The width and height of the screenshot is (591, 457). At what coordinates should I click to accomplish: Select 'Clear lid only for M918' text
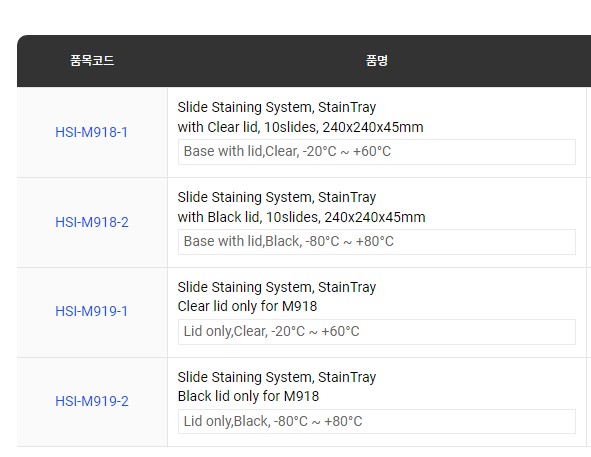click(x=247, y=306)
